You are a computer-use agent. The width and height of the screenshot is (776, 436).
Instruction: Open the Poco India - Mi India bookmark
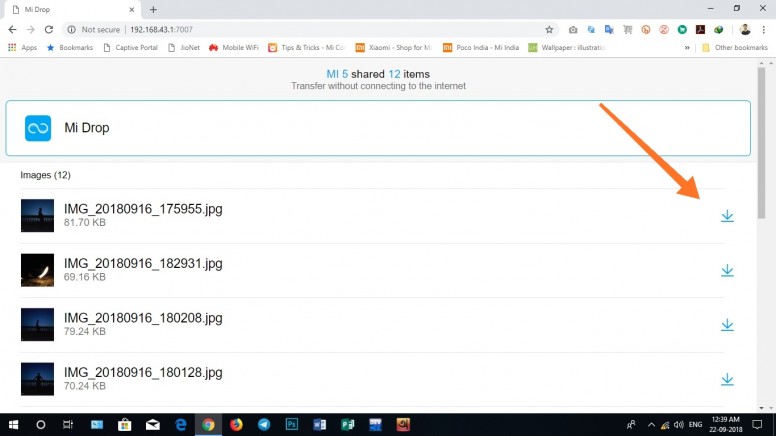point(482,48)
